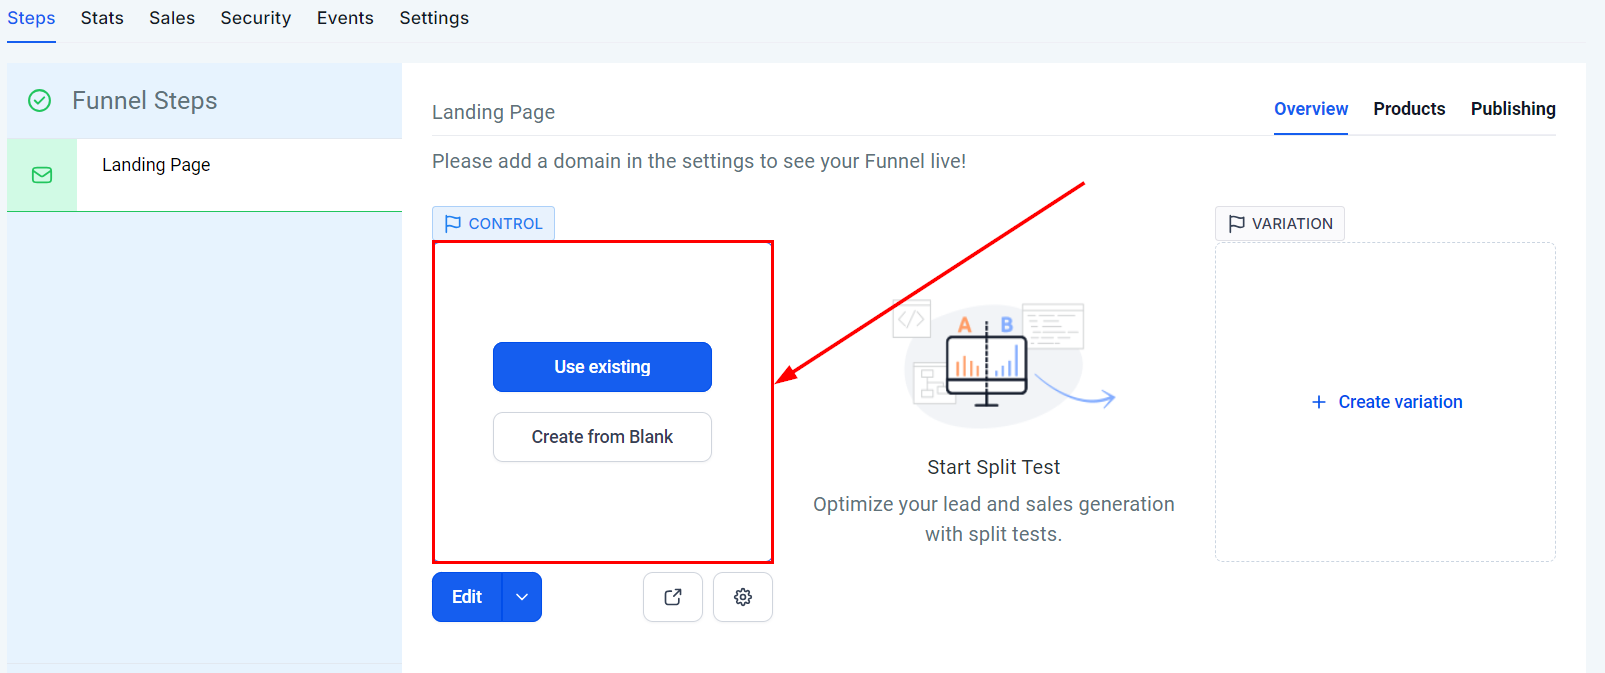This screenshot has width=1605, height=673.
Task: Switch to the Products tab
Action: (x=1409, y=109)
